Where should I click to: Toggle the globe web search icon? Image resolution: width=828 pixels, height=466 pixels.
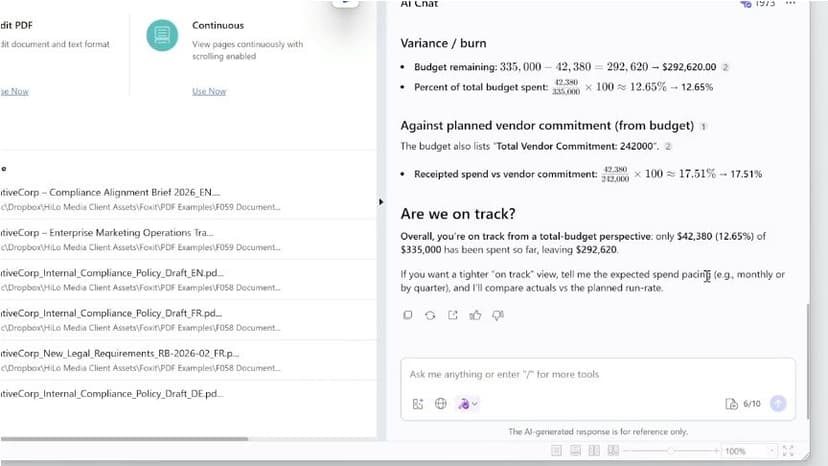tap(440, 404)
